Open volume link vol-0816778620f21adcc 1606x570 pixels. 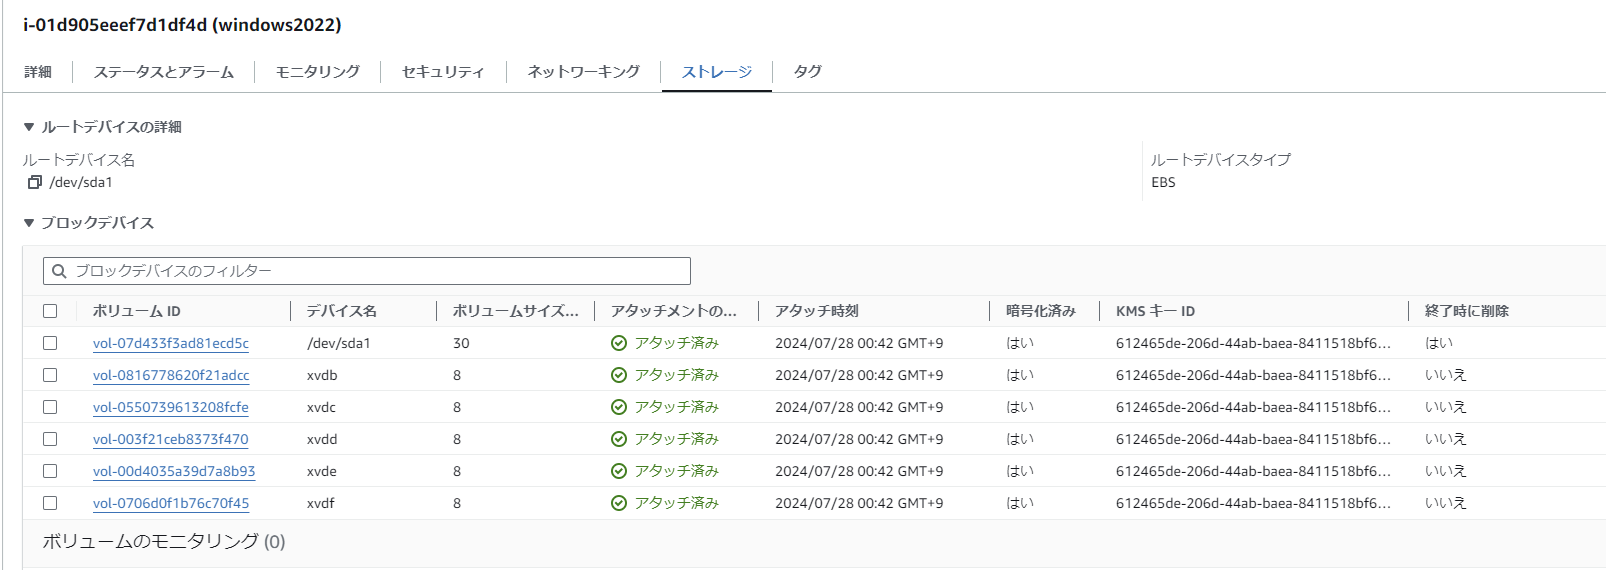(171, 375)
